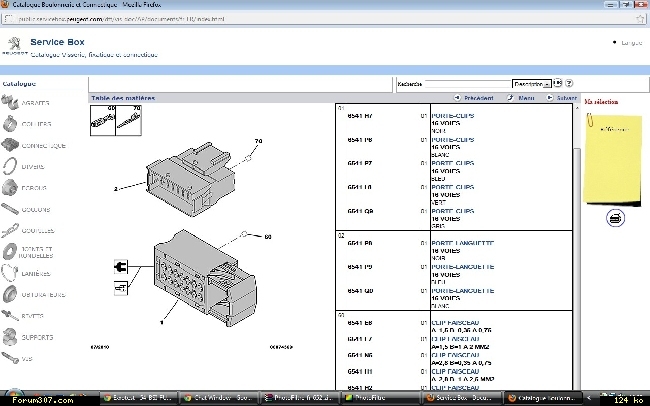Open PORTE-CLIPS 16 VOIES VERT link

(x=453, y=187)
